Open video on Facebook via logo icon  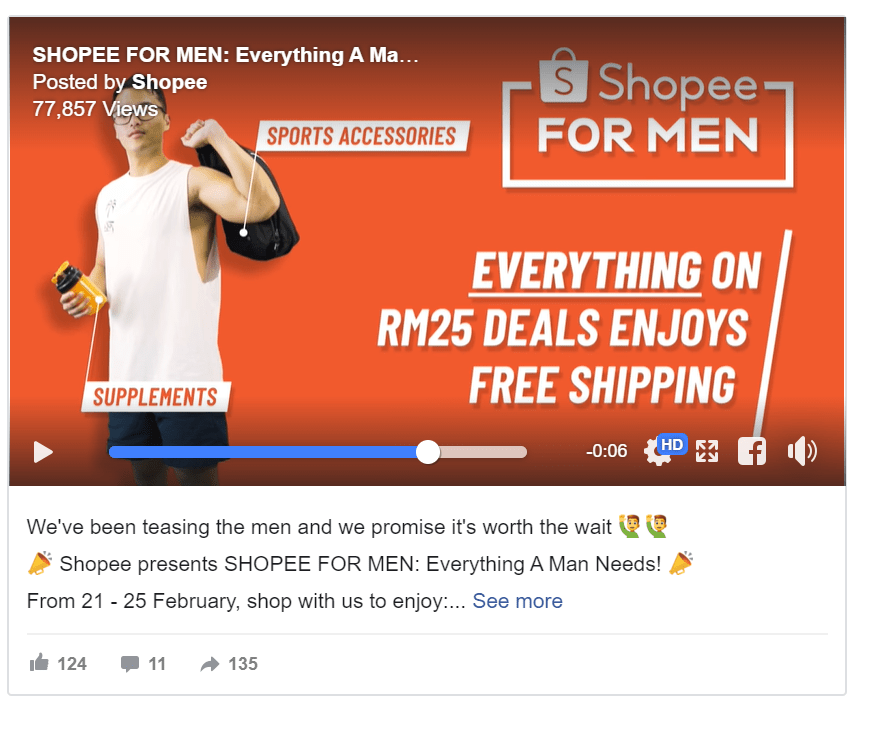pyautogui.click(x=752, y=451)
